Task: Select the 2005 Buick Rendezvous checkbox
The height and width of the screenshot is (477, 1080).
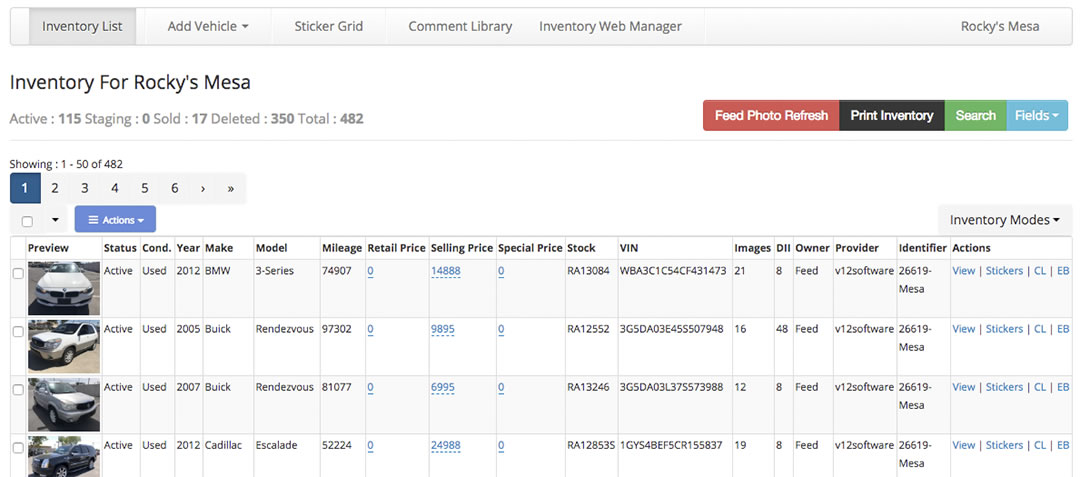Action: pyautogui.click(x=18, y=332)
